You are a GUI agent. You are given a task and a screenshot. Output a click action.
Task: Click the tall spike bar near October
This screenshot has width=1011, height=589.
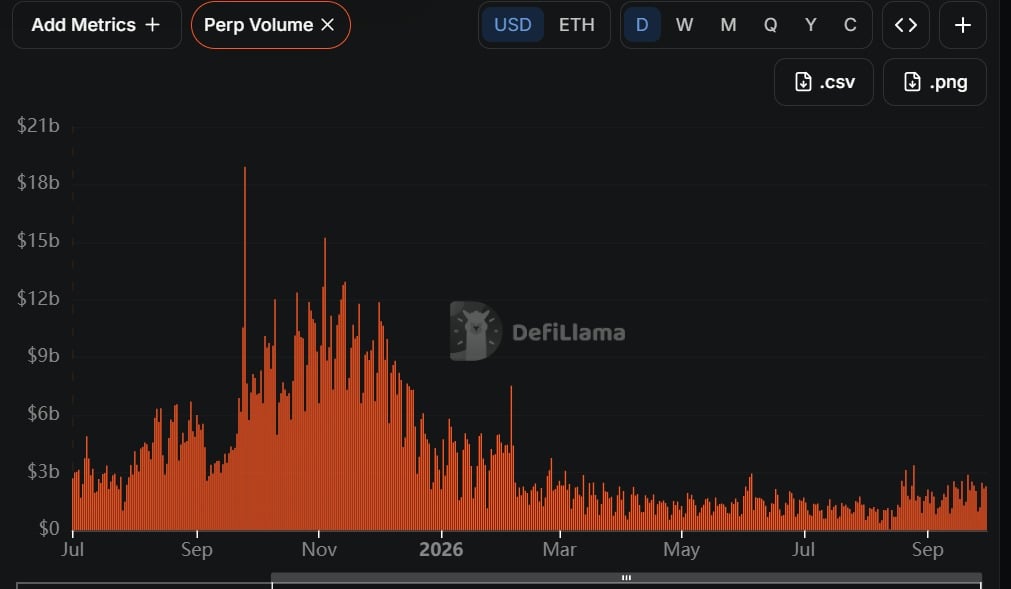click(245, 348)
